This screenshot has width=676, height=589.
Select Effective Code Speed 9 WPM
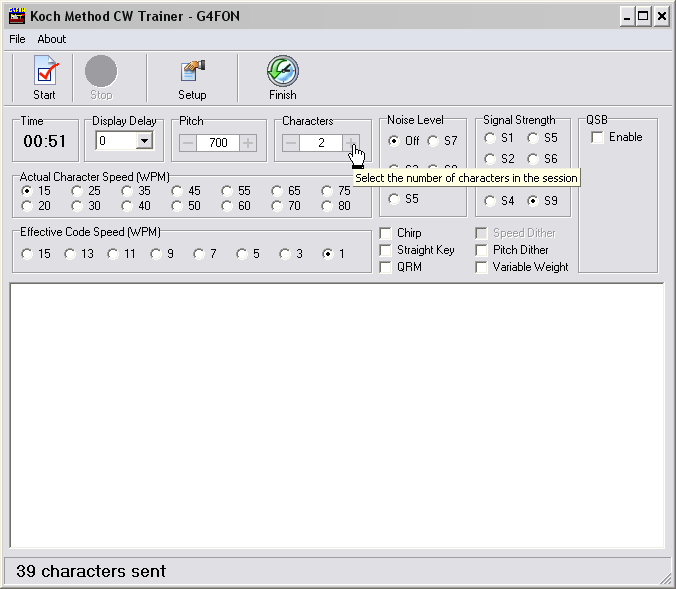[156, 254]
